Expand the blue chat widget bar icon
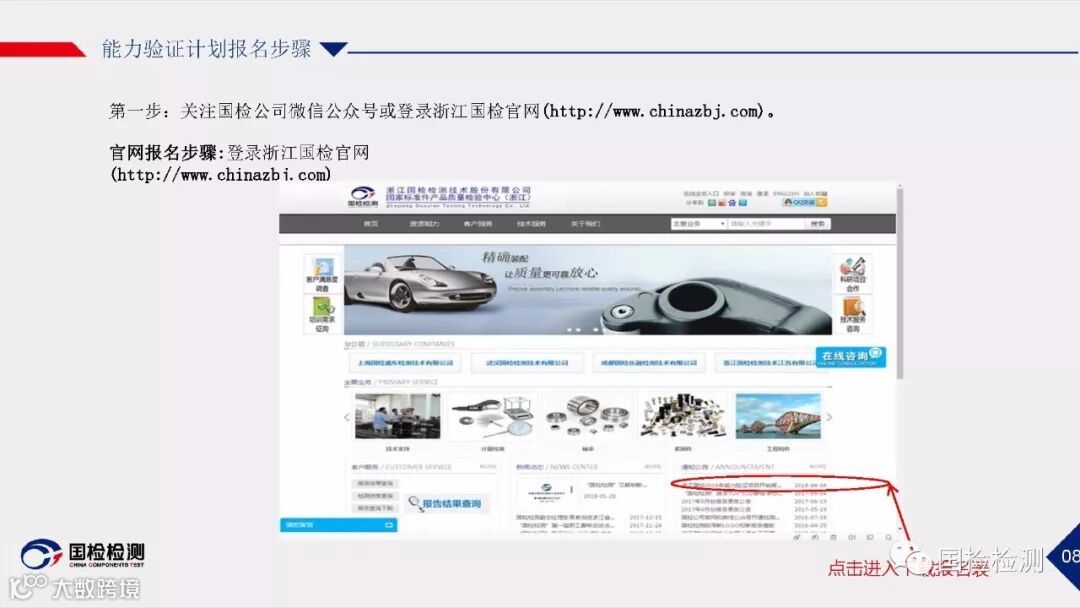The image size is (1080, 608). (x=388, y=525)
